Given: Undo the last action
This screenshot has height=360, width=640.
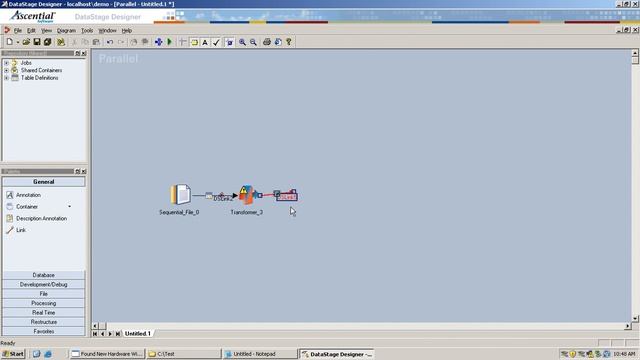Looking at the screenshot, I should click(x=110, y=42).
